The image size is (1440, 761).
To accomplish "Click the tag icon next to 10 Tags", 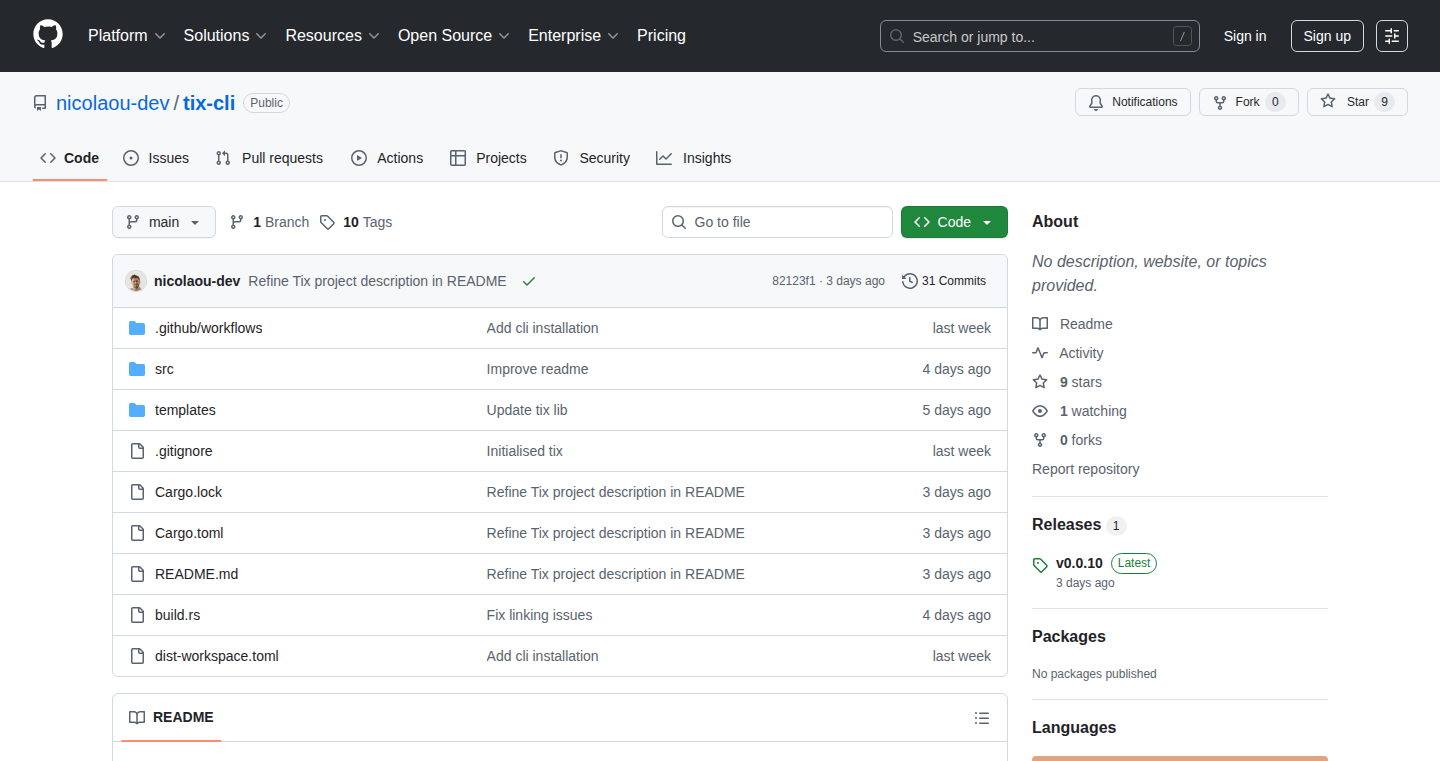I will (327, 222).
